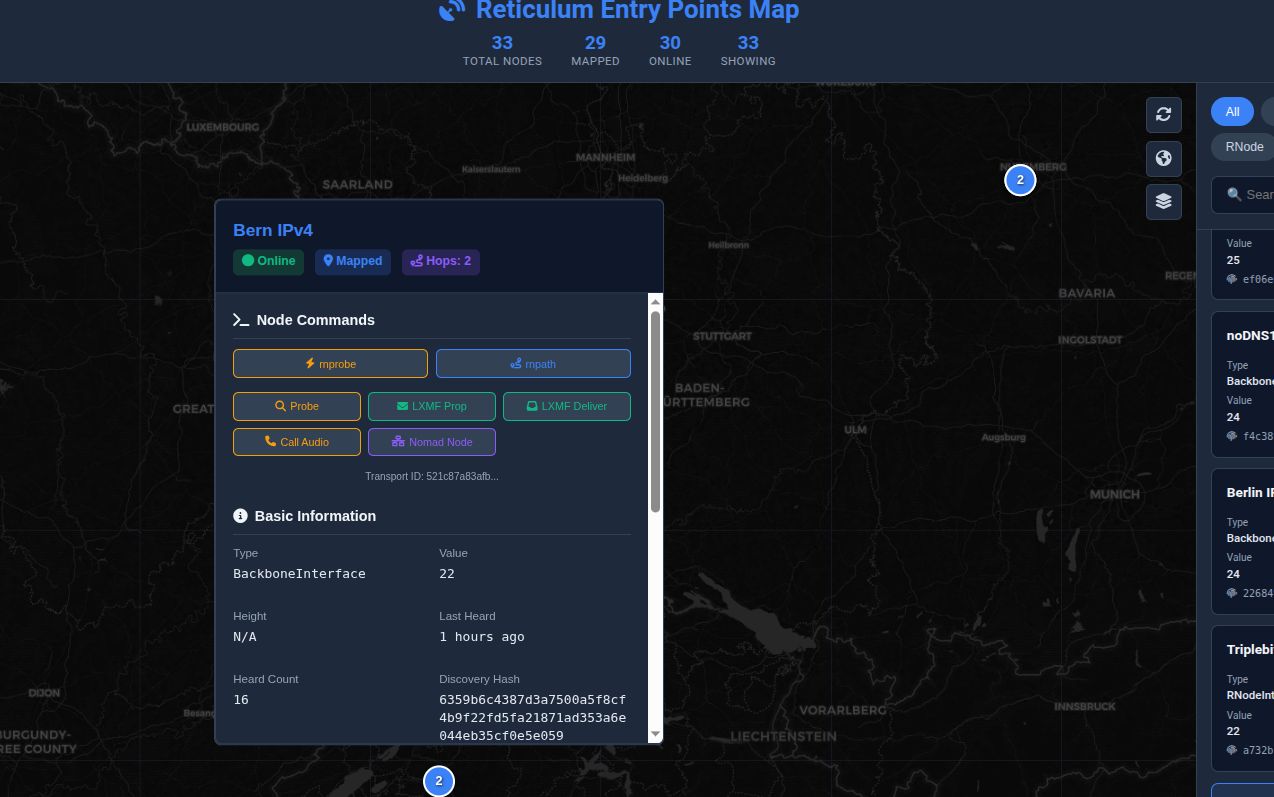Click the popup scrollbar down arrow
The image size is (1274, 797).
(x=656, y=734)
